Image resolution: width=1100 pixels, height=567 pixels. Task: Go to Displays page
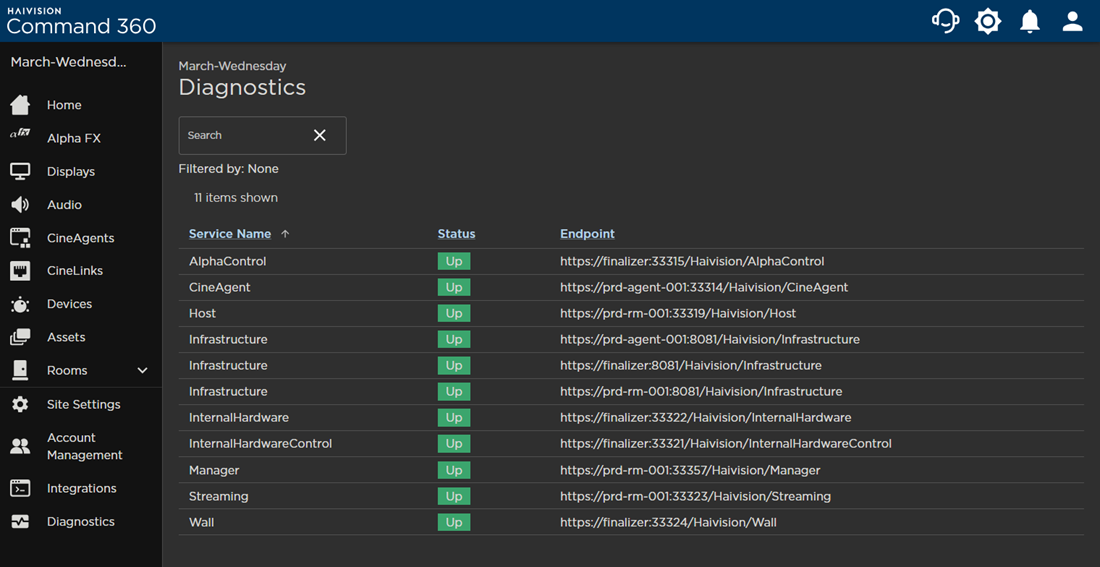[71, 172]
